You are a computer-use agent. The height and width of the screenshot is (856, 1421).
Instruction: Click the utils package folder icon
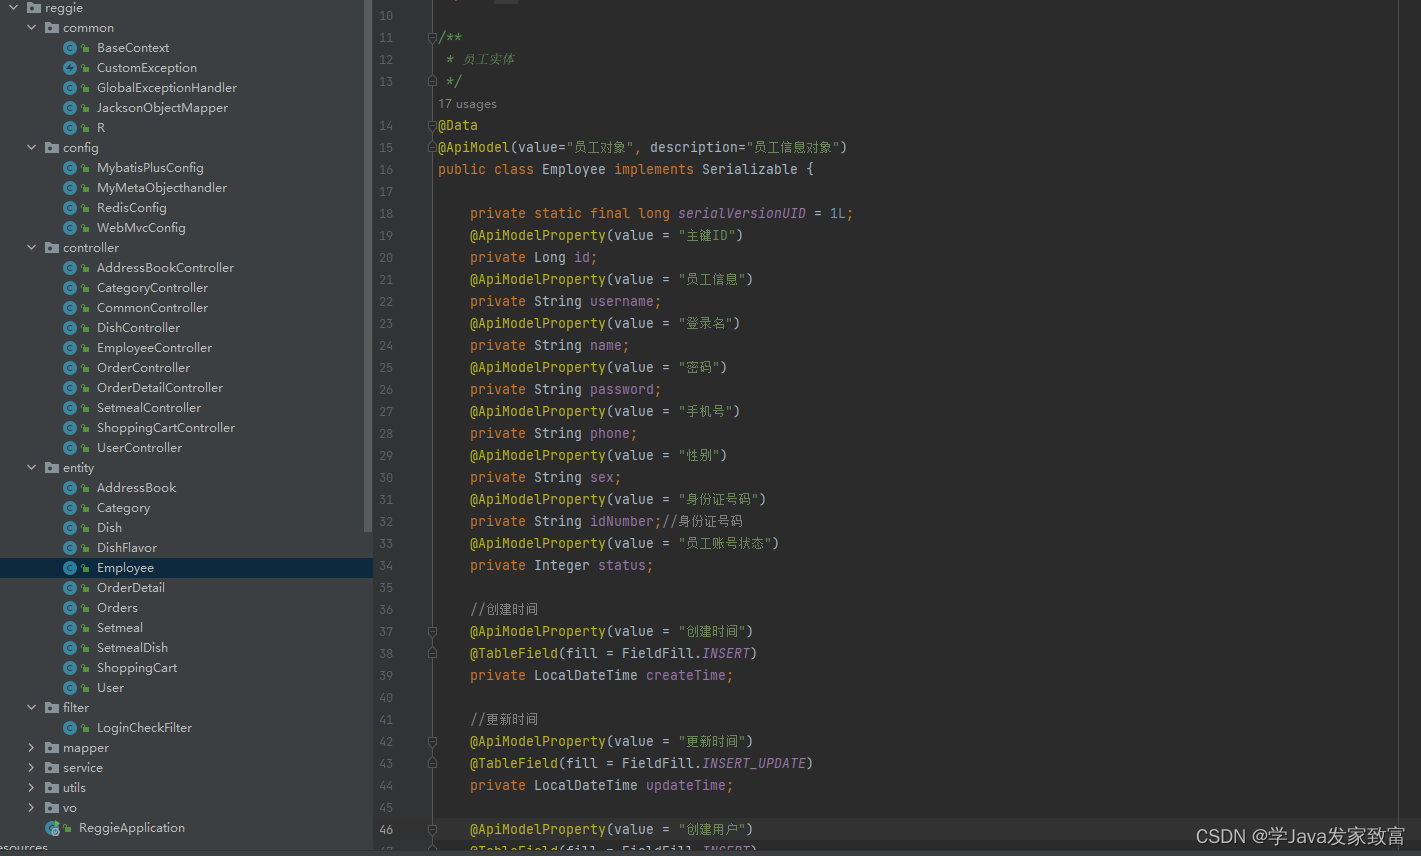(52, 788)
